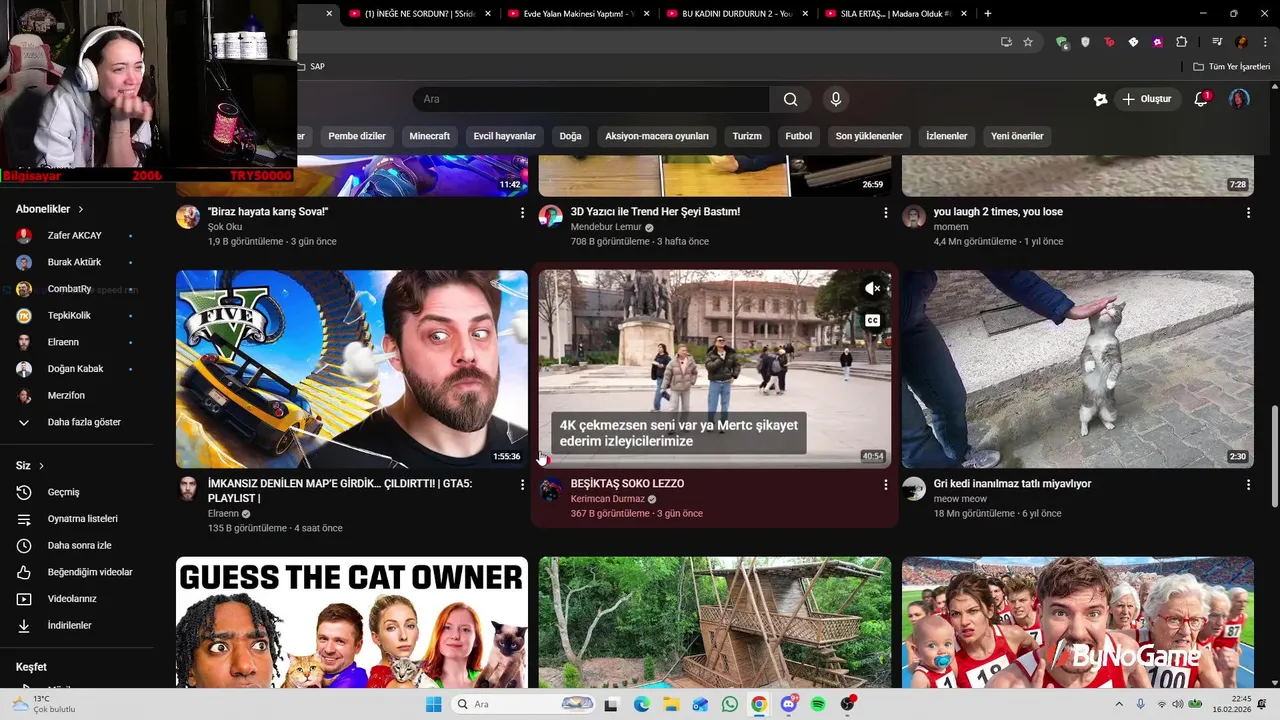Select the Doğa filter chip
Image resolution: width=1280 pixels, height=720 pixels.
coord(570,136)
